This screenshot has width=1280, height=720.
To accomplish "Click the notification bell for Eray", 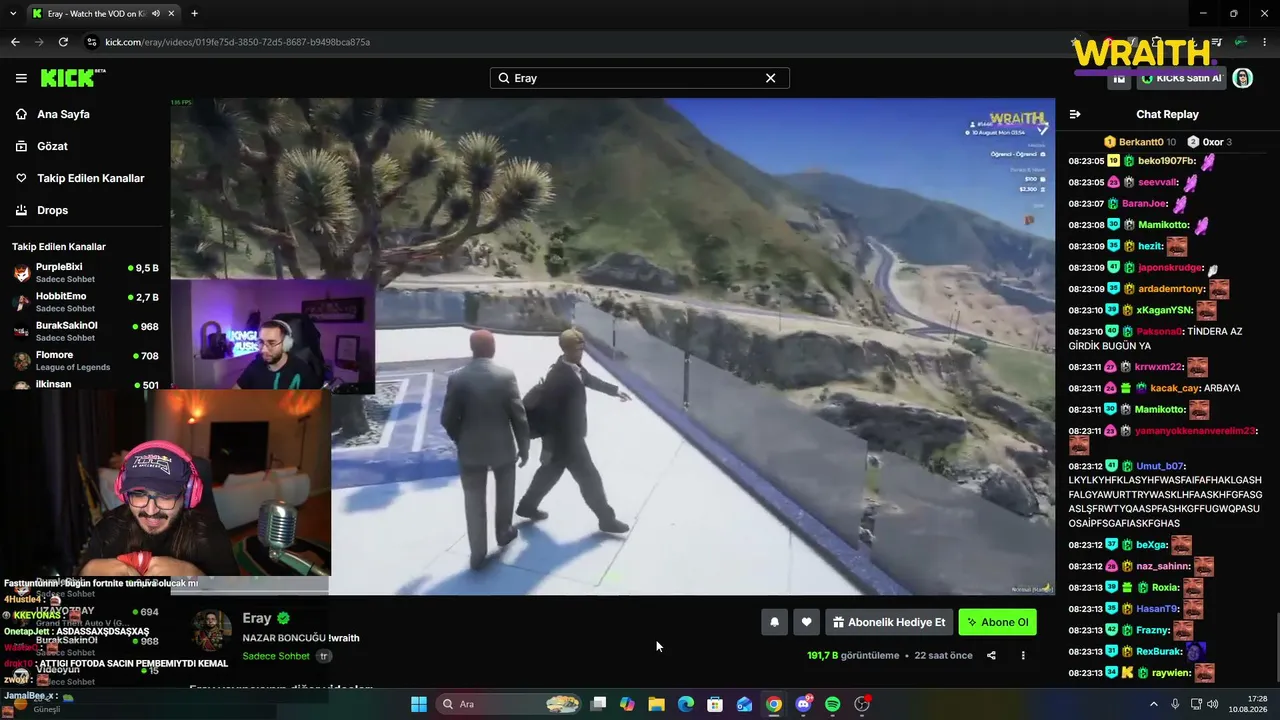I will [x=774, y=622].
